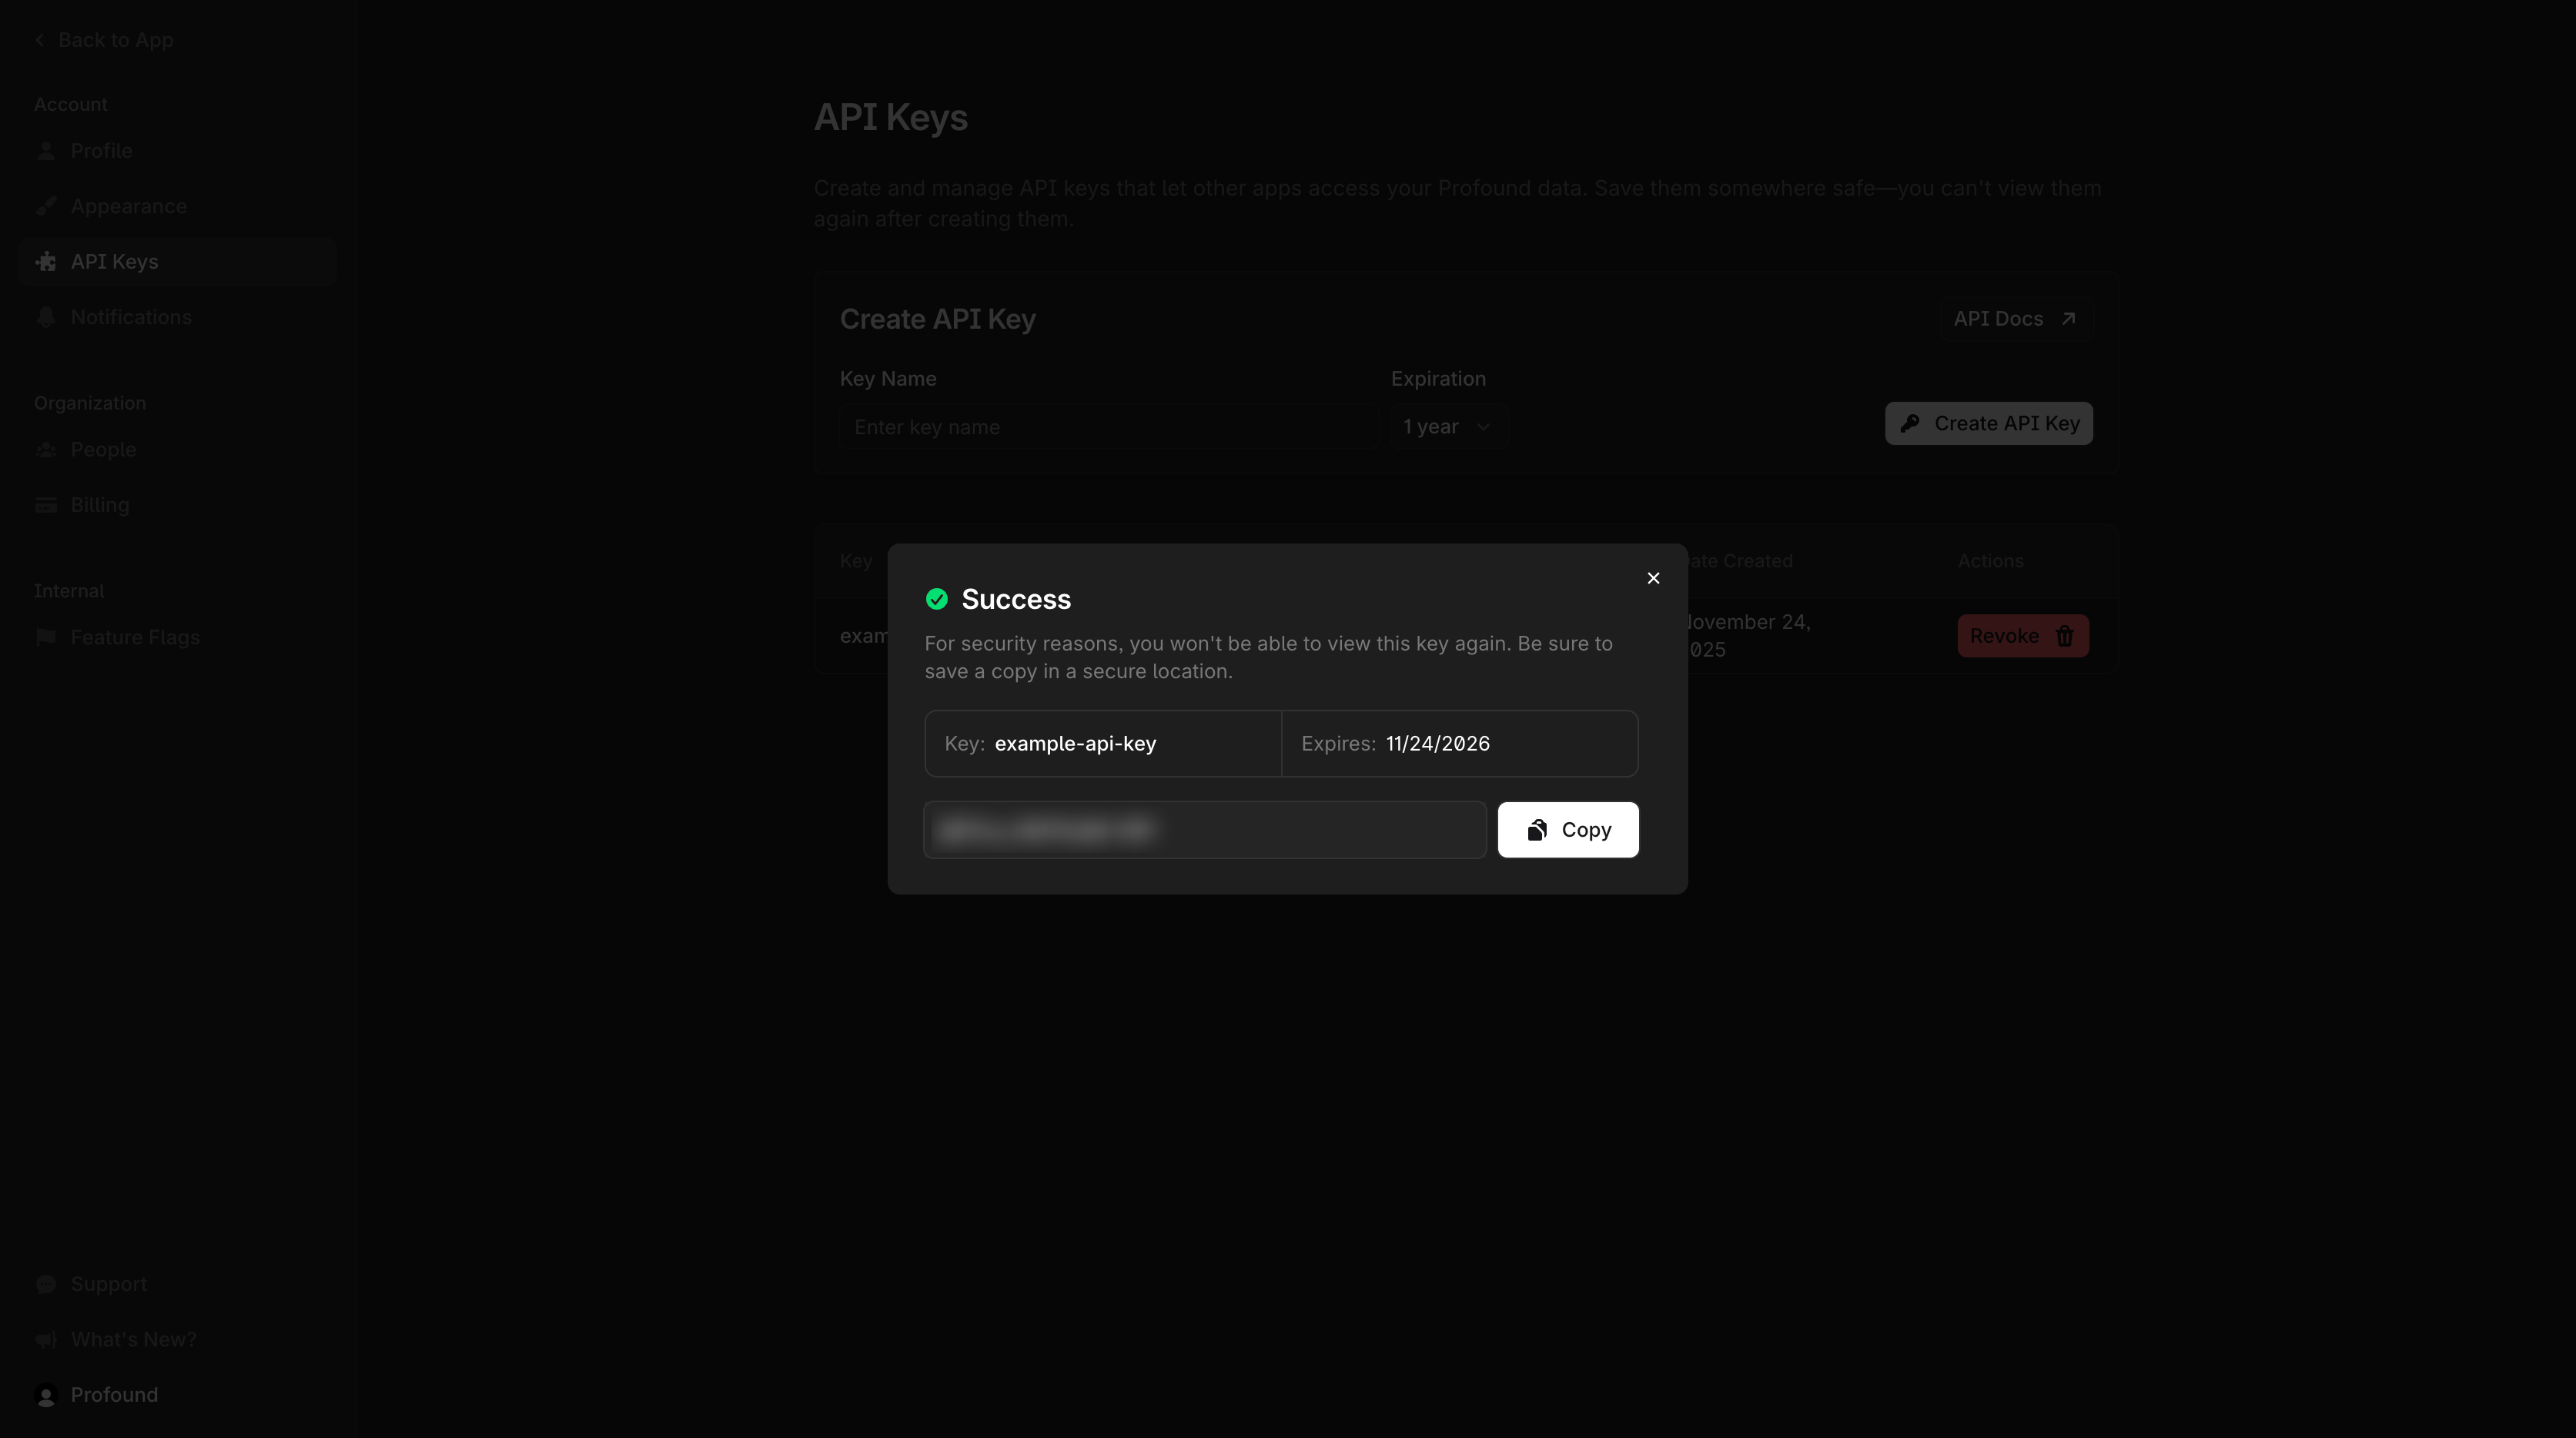Open People via the users icon

(x=46, y=449)
